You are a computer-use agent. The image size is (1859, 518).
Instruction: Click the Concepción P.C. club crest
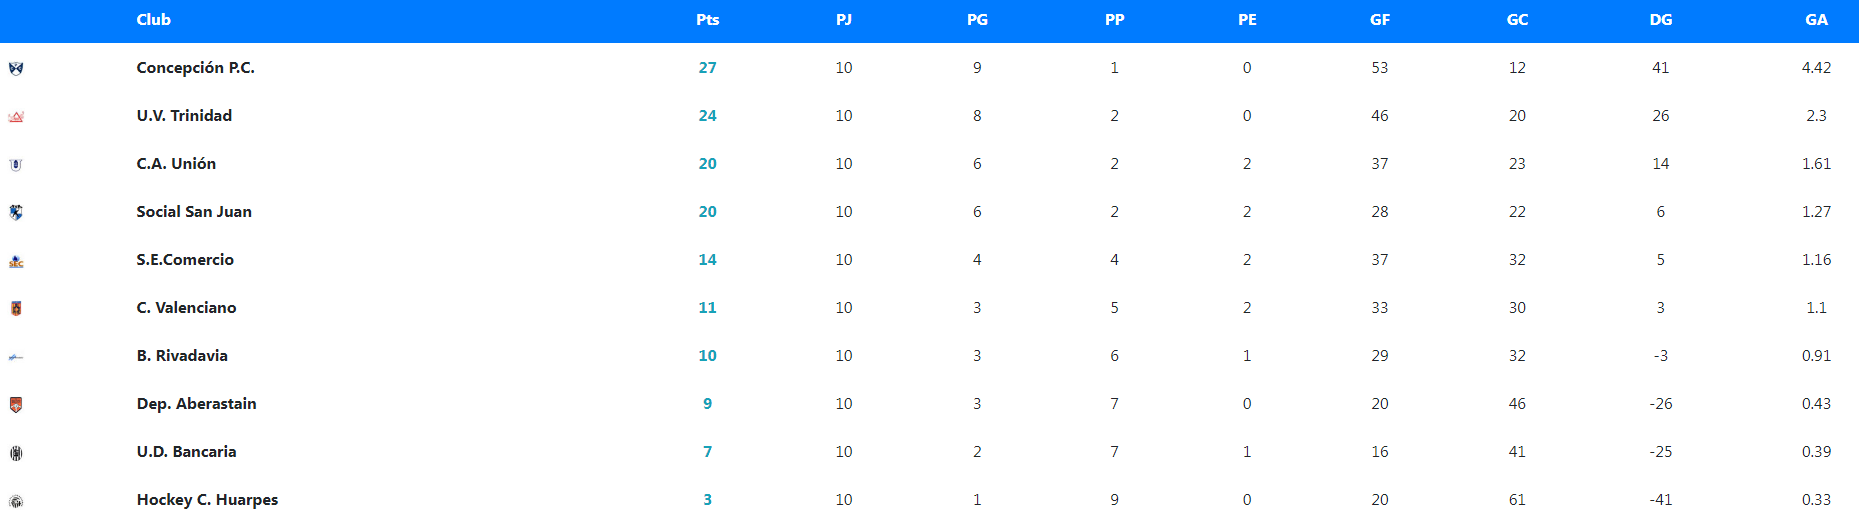coord(16,68)
